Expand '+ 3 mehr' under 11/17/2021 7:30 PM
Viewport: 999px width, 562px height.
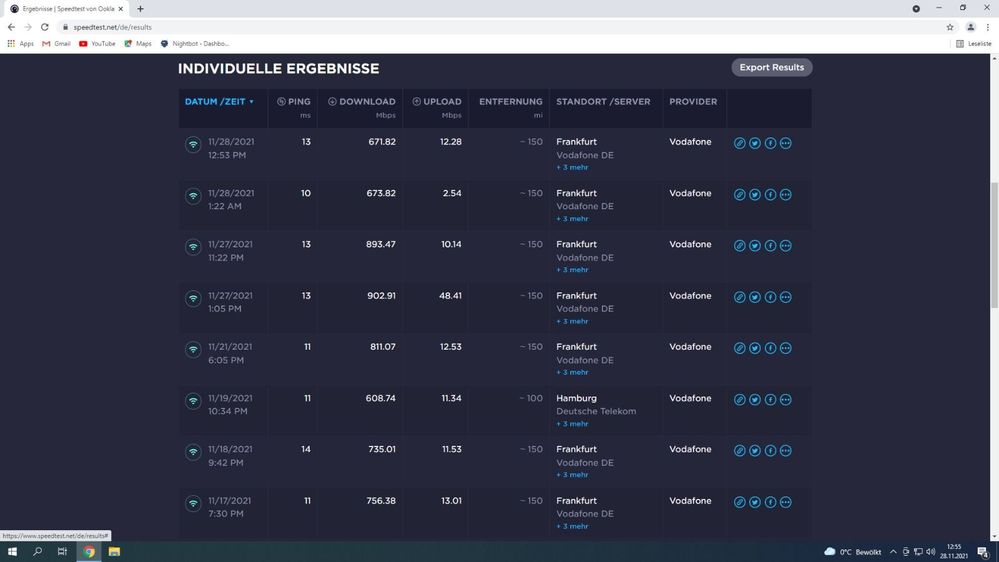[572, 526]
